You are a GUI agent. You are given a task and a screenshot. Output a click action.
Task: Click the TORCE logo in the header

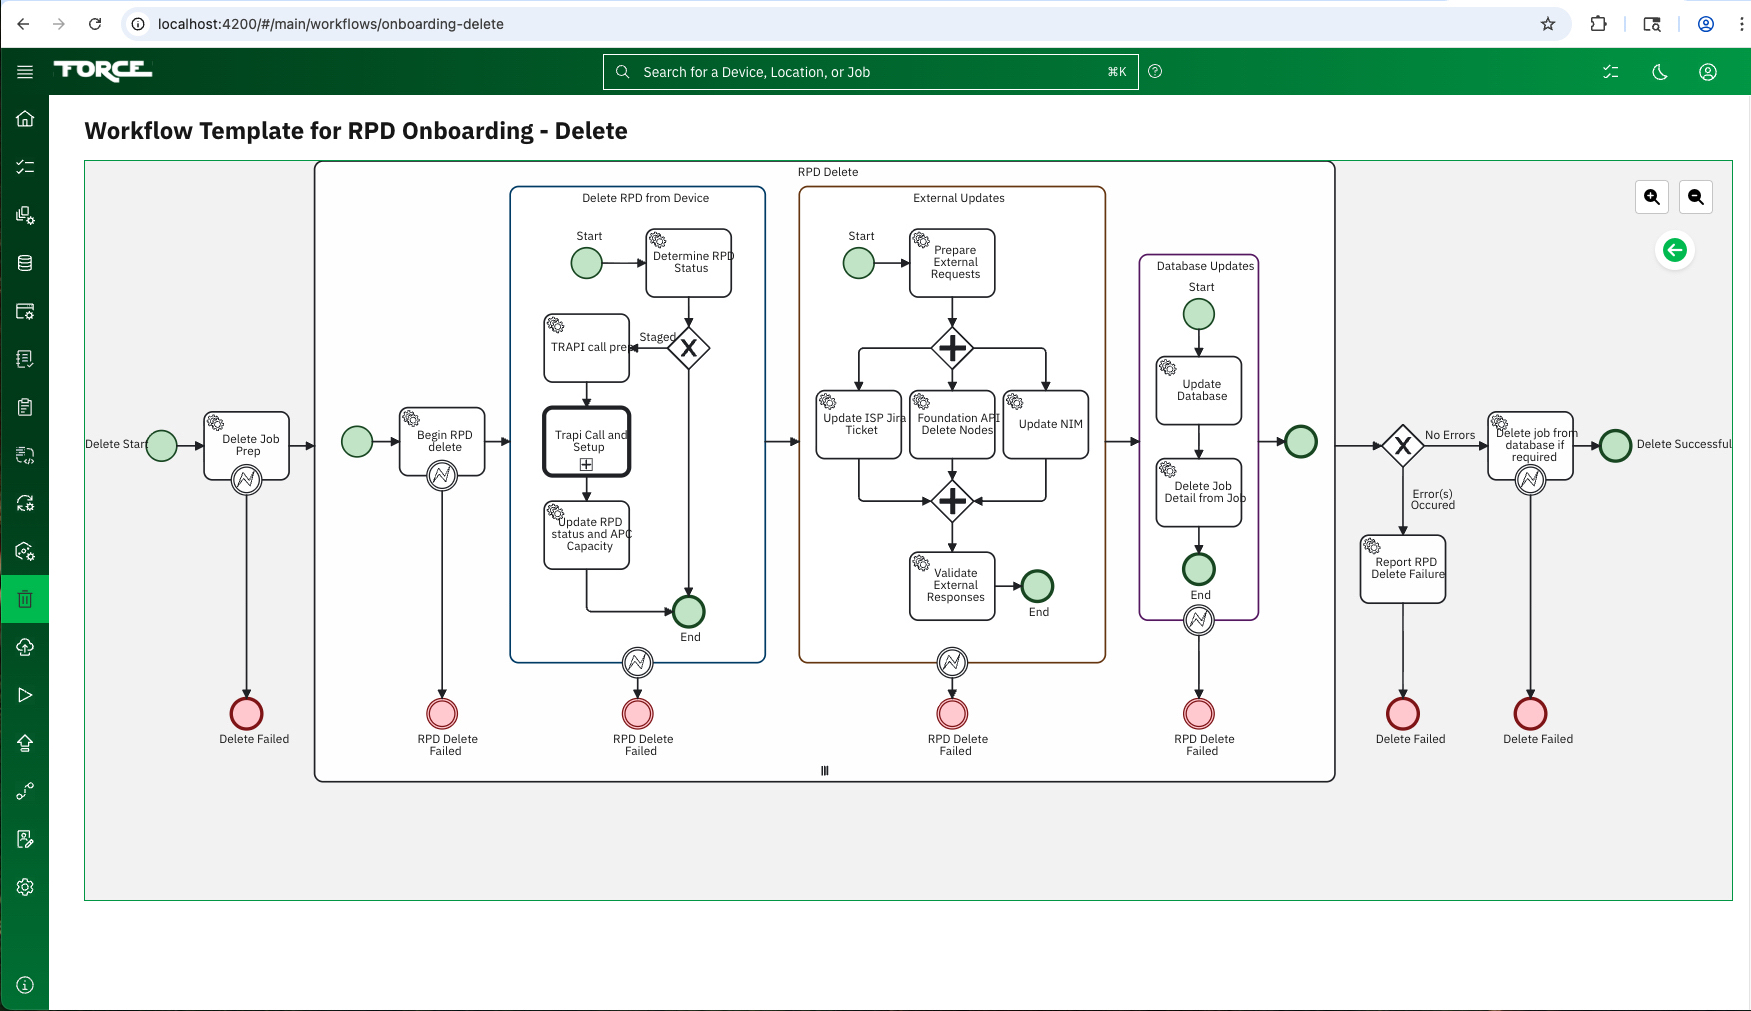[102, 71]
